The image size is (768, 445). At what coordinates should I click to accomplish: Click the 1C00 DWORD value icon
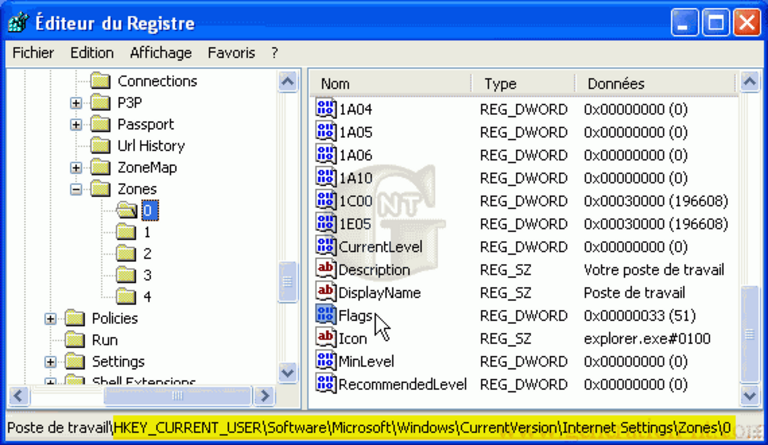click(326, 201)
